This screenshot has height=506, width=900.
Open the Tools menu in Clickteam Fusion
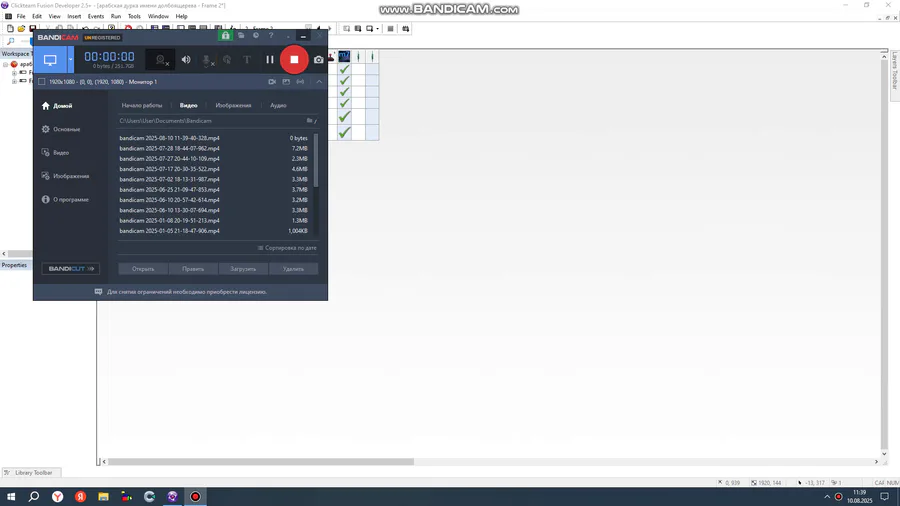(x=134, y=17)
